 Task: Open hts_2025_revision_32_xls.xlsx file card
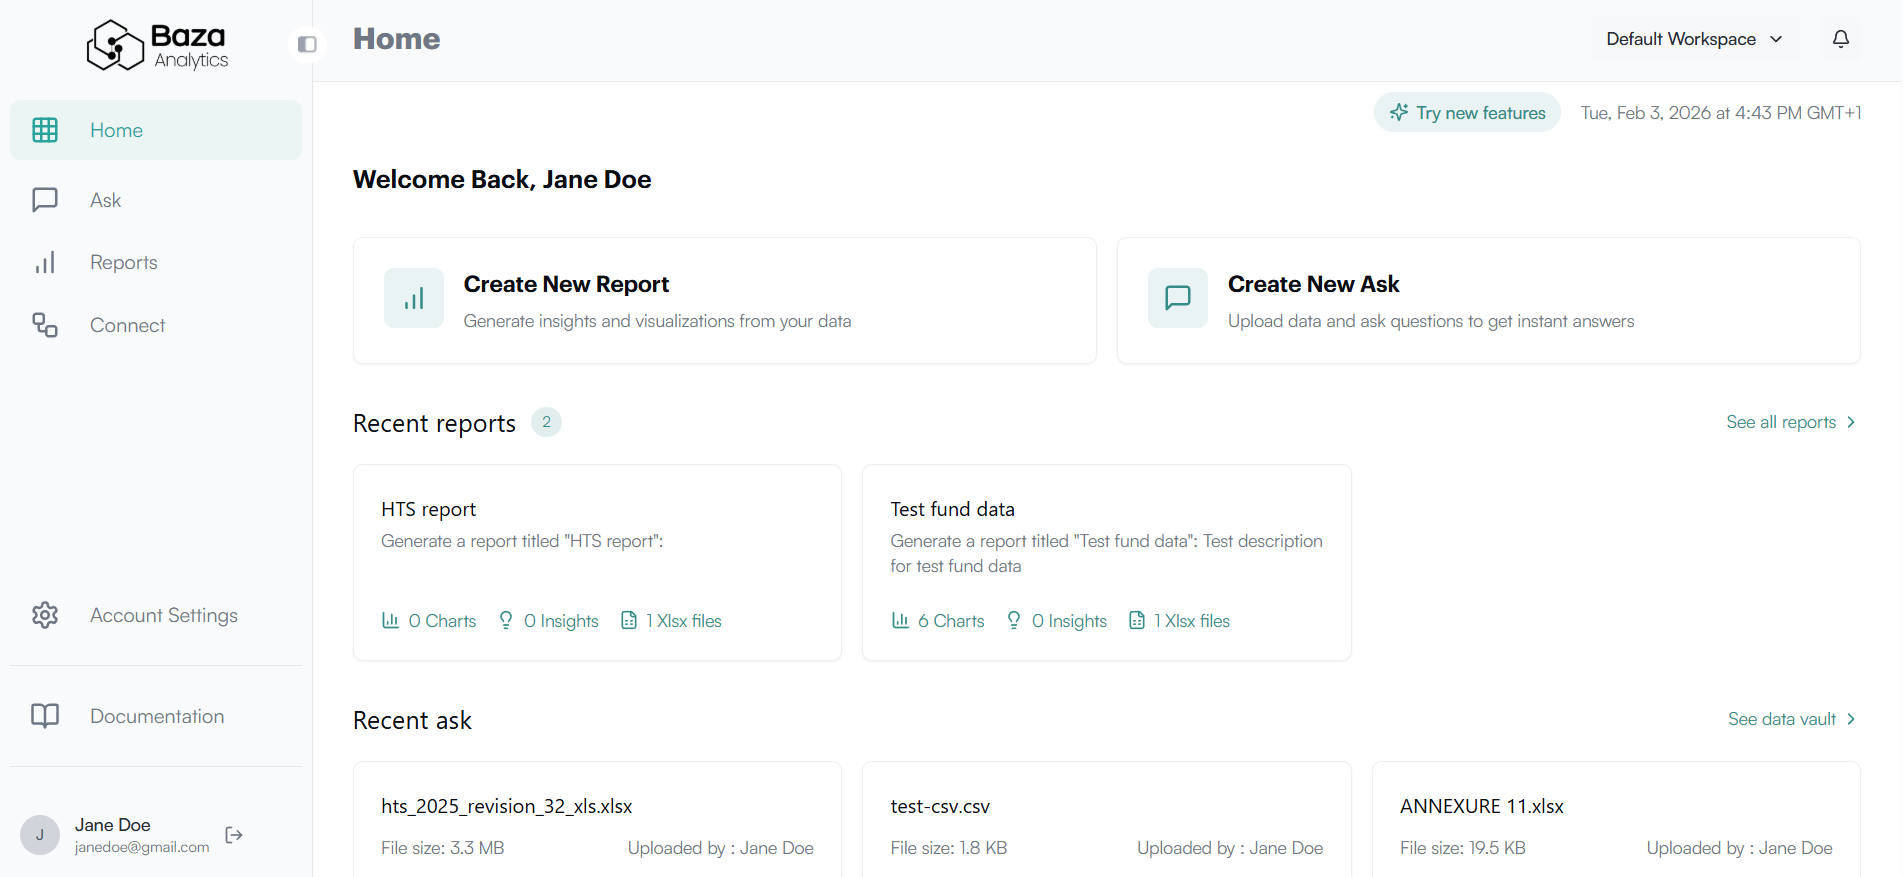pos(597,820)
